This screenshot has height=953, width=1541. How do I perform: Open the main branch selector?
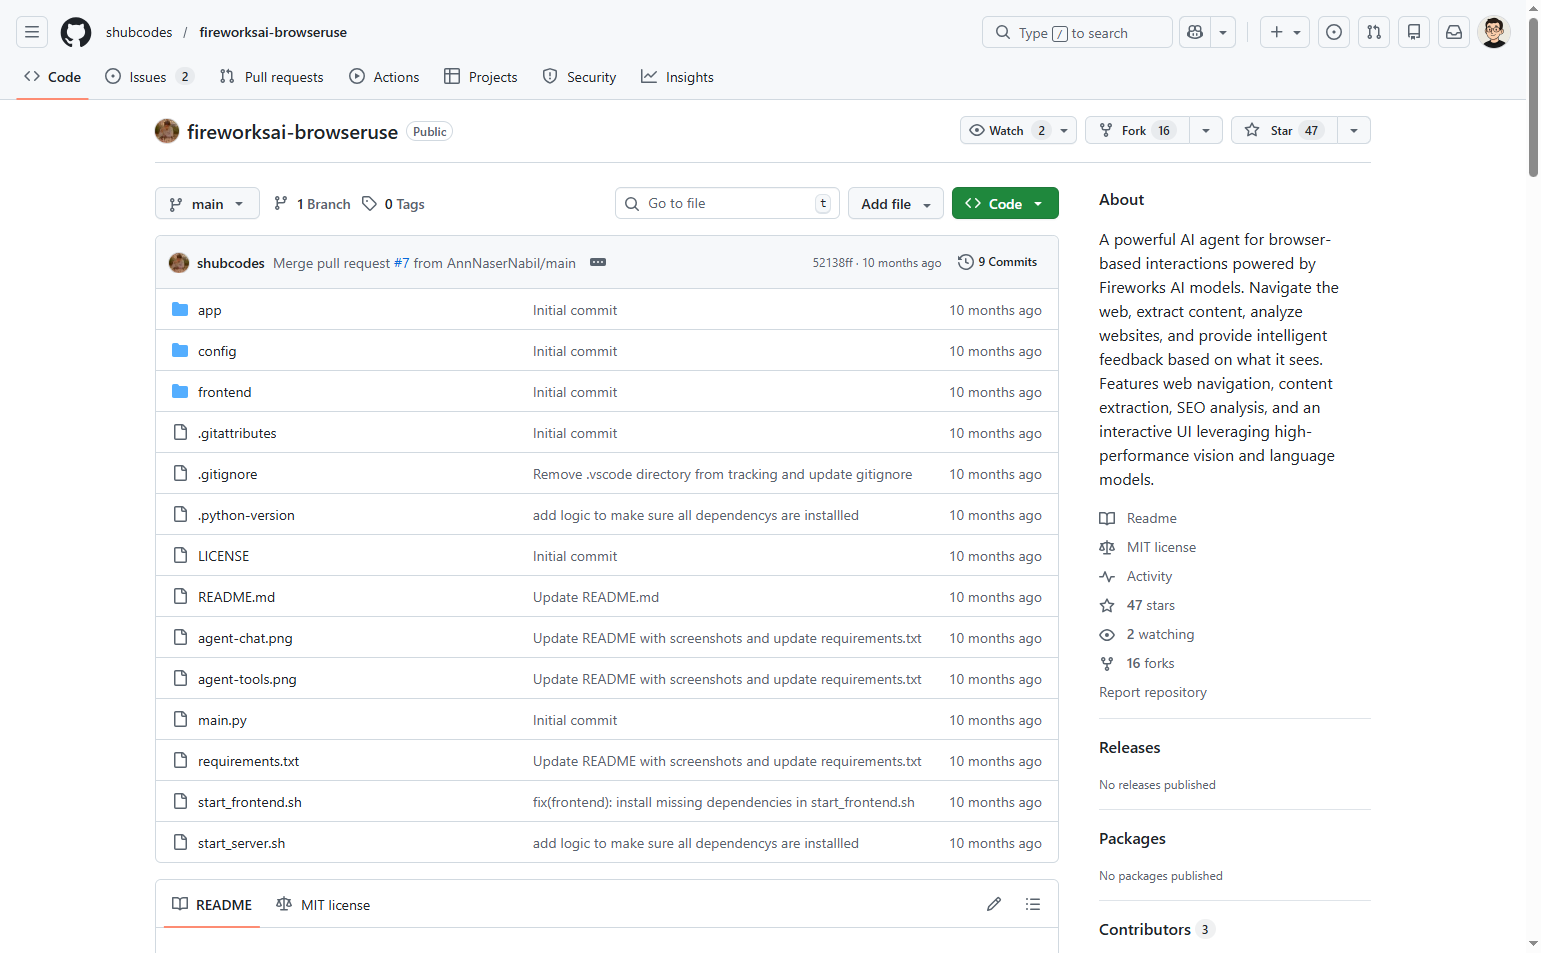coord(207,204)
